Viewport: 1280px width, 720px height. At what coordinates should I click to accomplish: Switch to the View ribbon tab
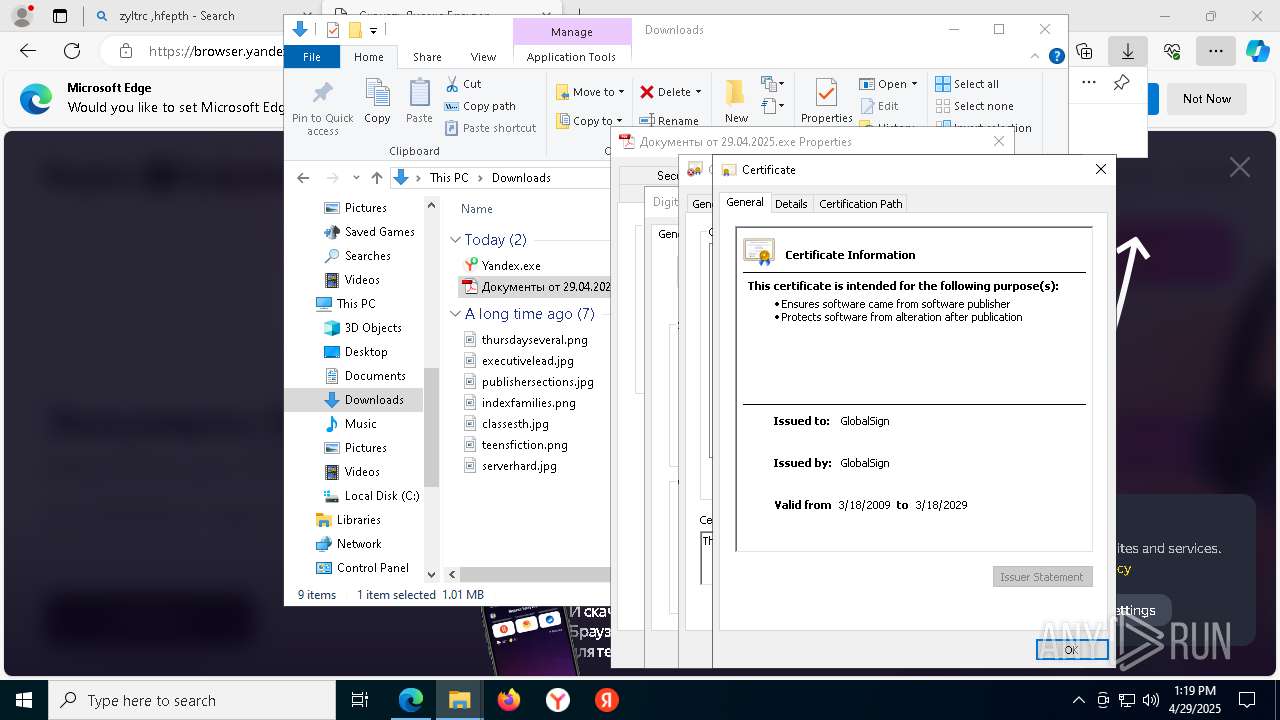[483, 57]
